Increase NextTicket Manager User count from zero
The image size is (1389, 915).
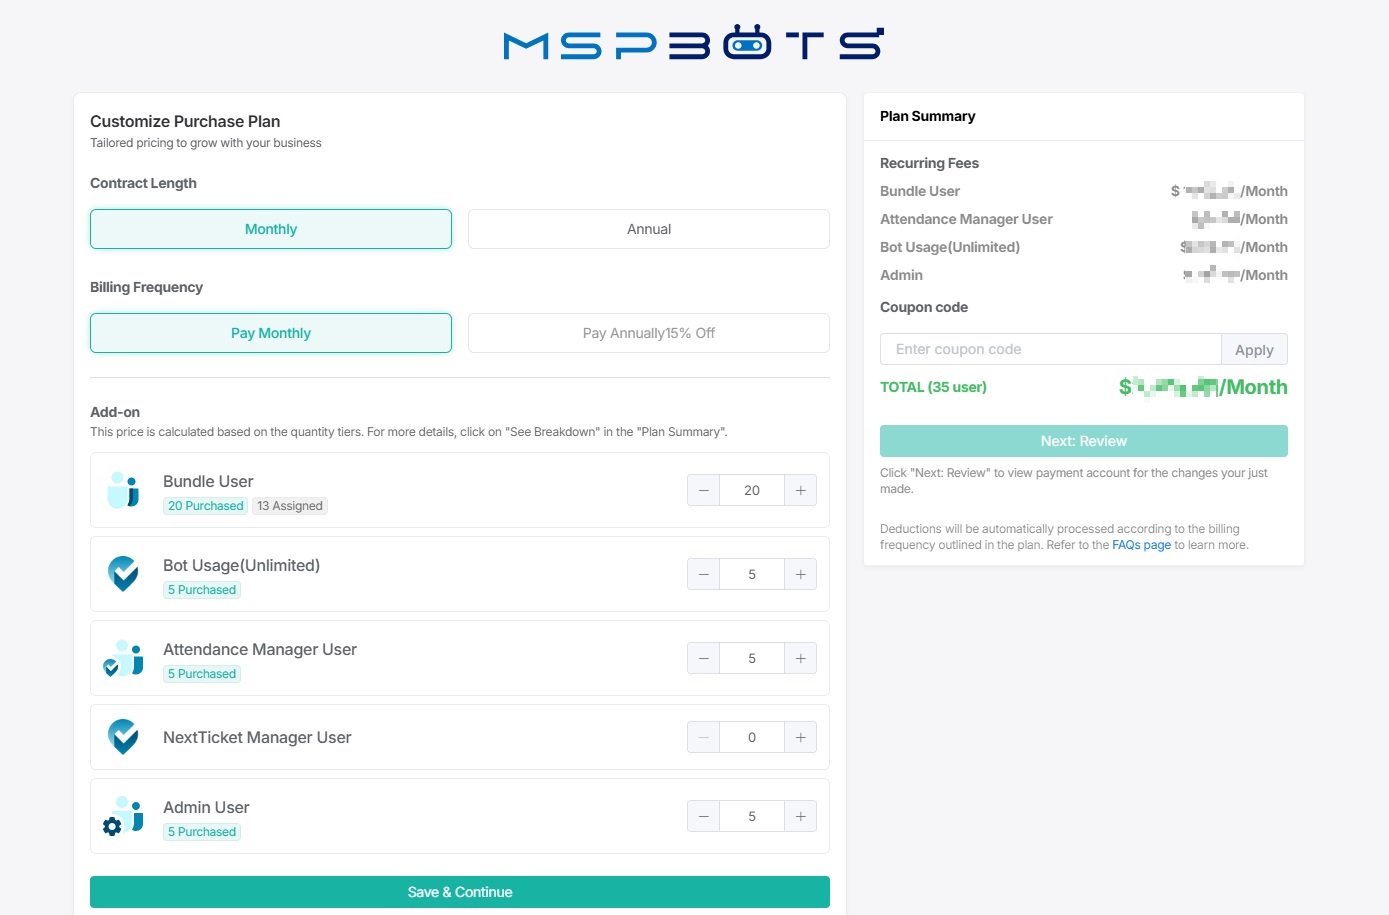coord(800,736)
